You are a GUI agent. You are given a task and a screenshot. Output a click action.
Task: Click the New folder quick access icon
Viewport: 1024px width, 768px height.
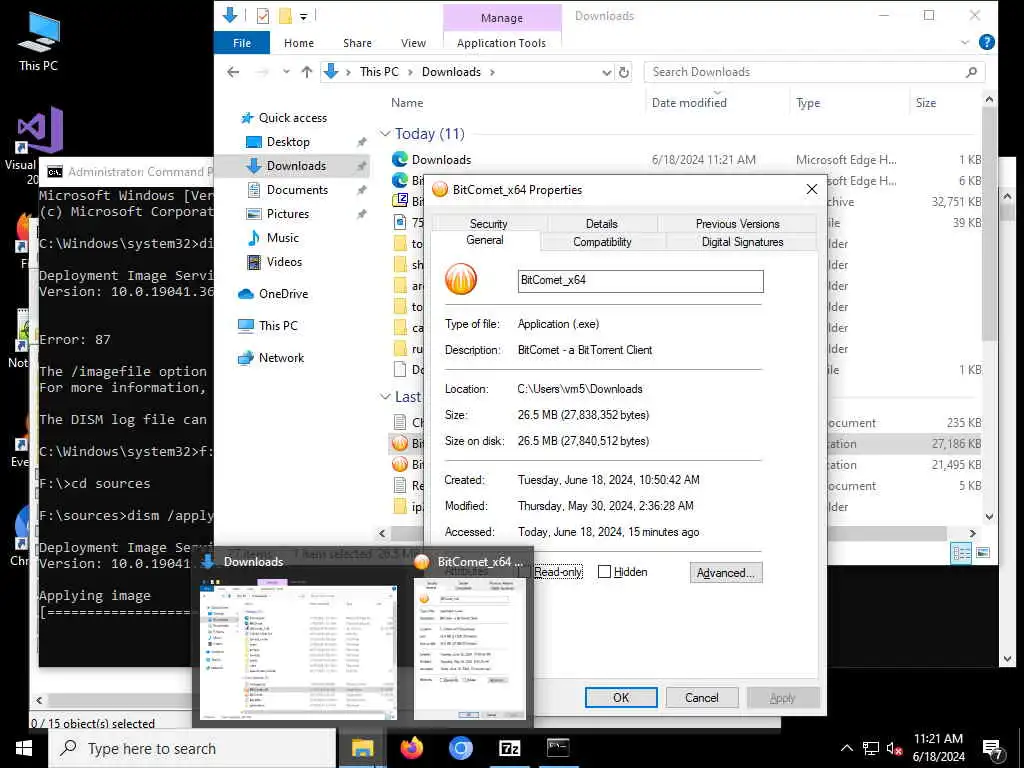pyautogui.click(x=285, y=15)
